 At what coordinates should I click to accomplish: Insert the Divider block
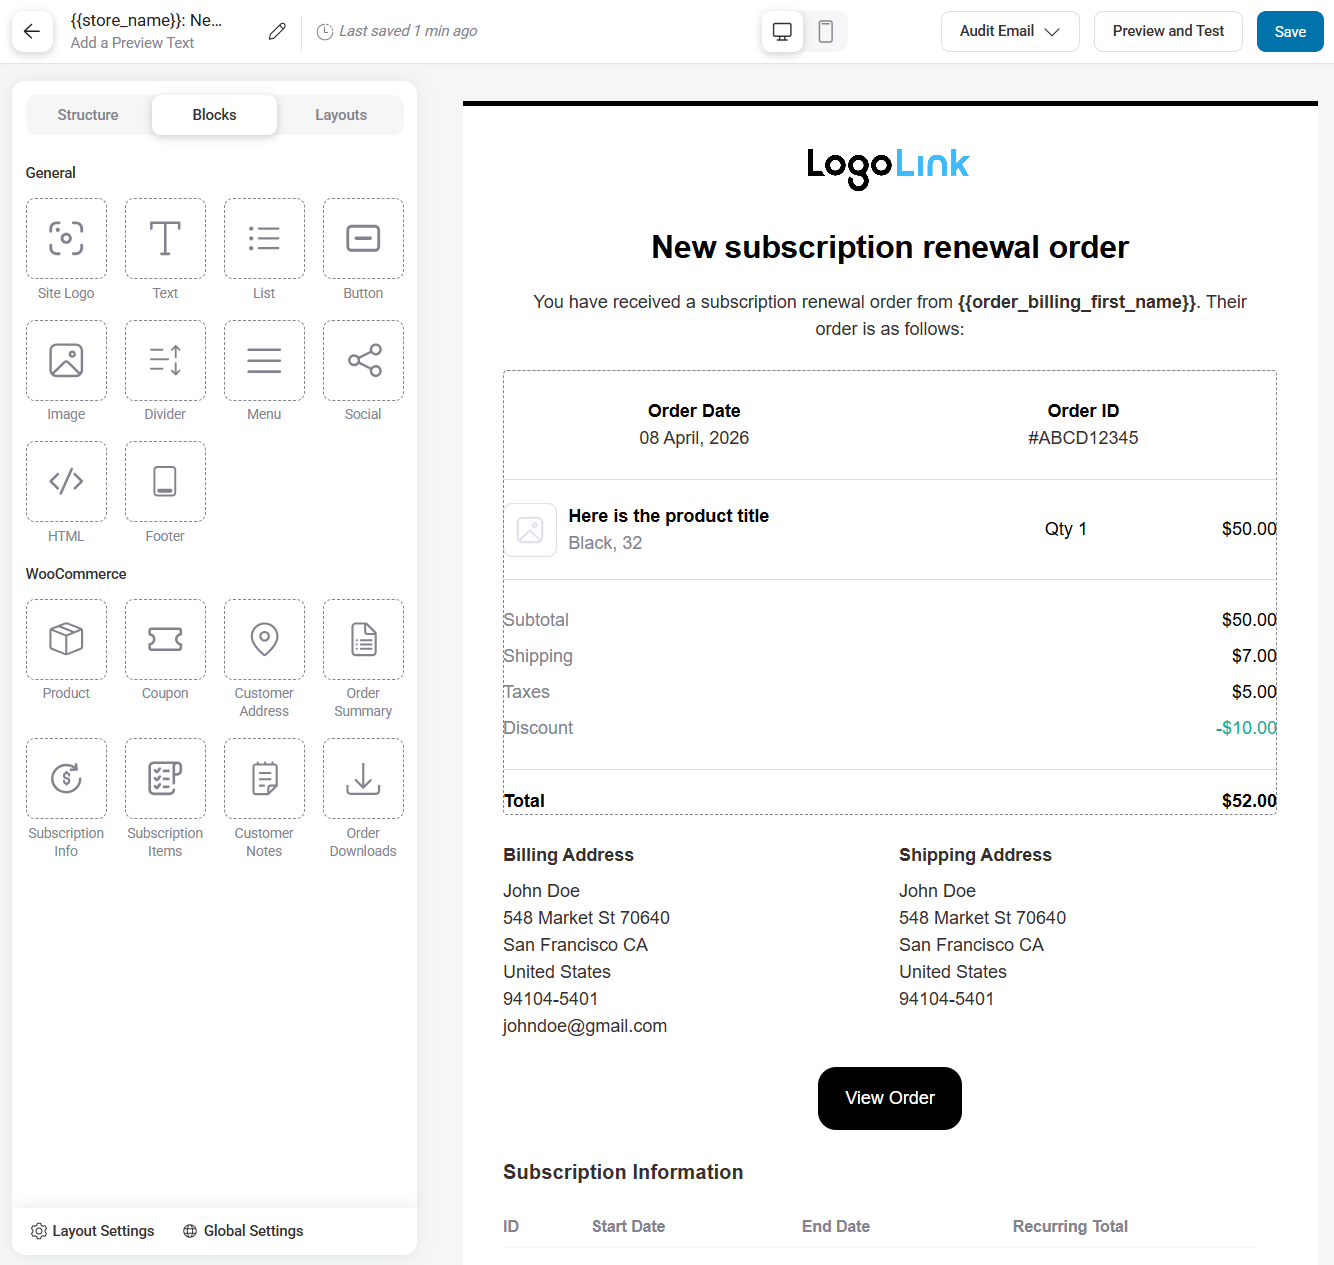[165, 360]
